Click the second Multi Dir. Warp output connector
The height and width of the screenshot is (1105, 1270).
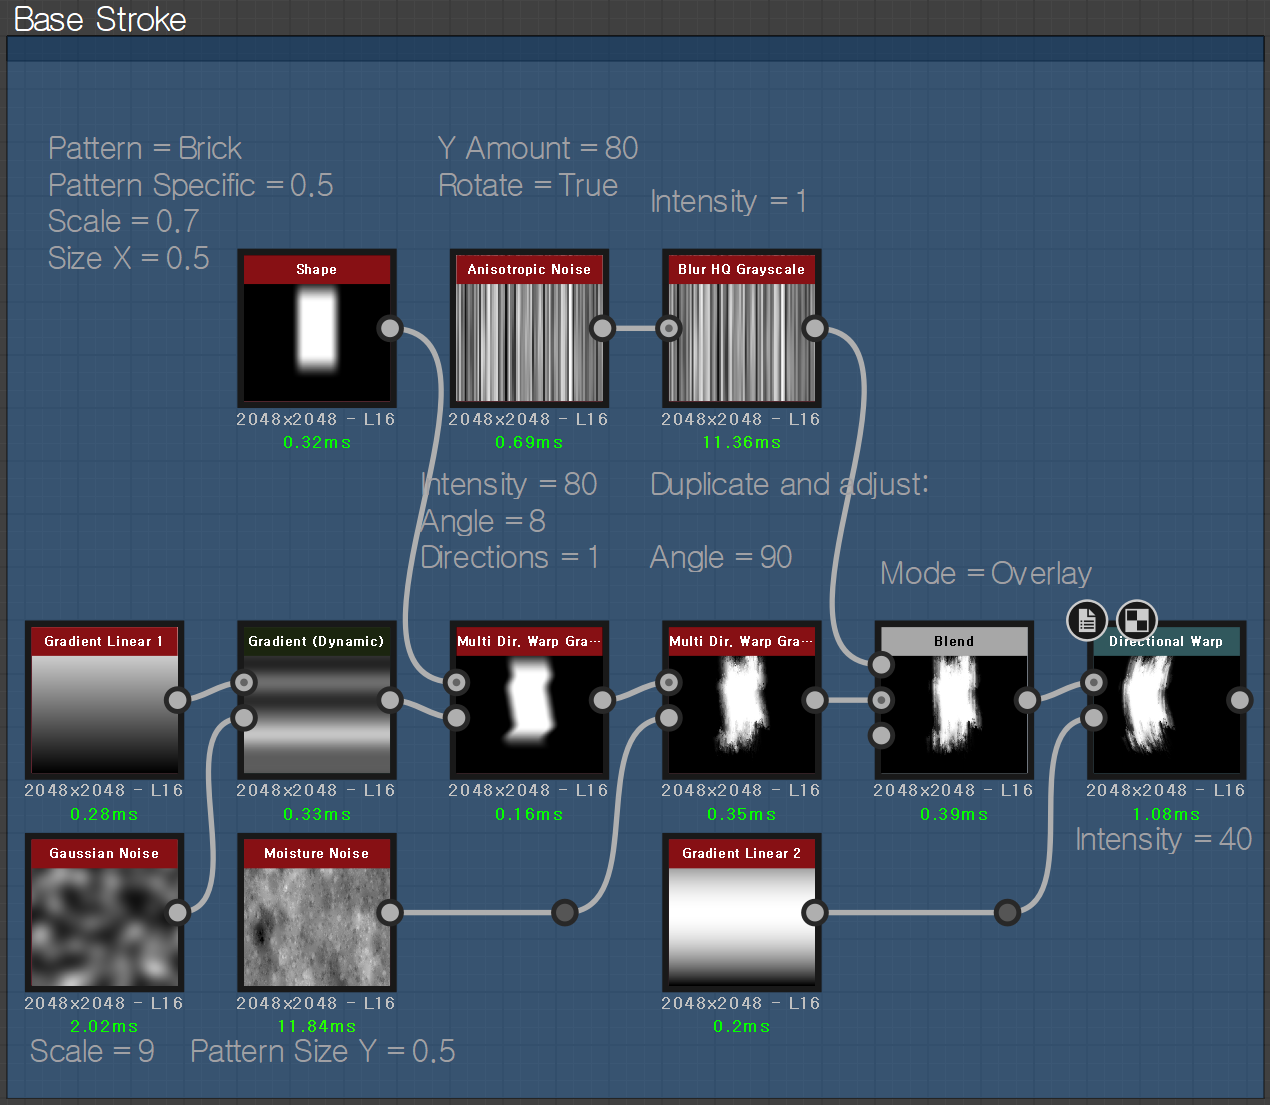[815, 700]
